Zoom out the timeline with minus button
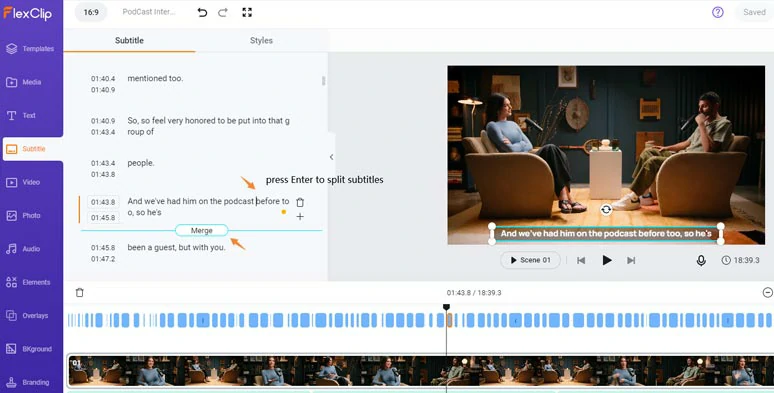 tap(768, 293)
